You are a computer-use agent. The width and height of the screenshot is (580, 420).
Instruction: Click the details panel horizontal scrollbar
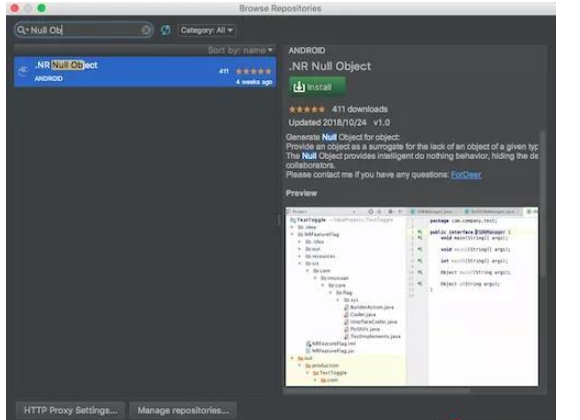click(x=377, y=390)
